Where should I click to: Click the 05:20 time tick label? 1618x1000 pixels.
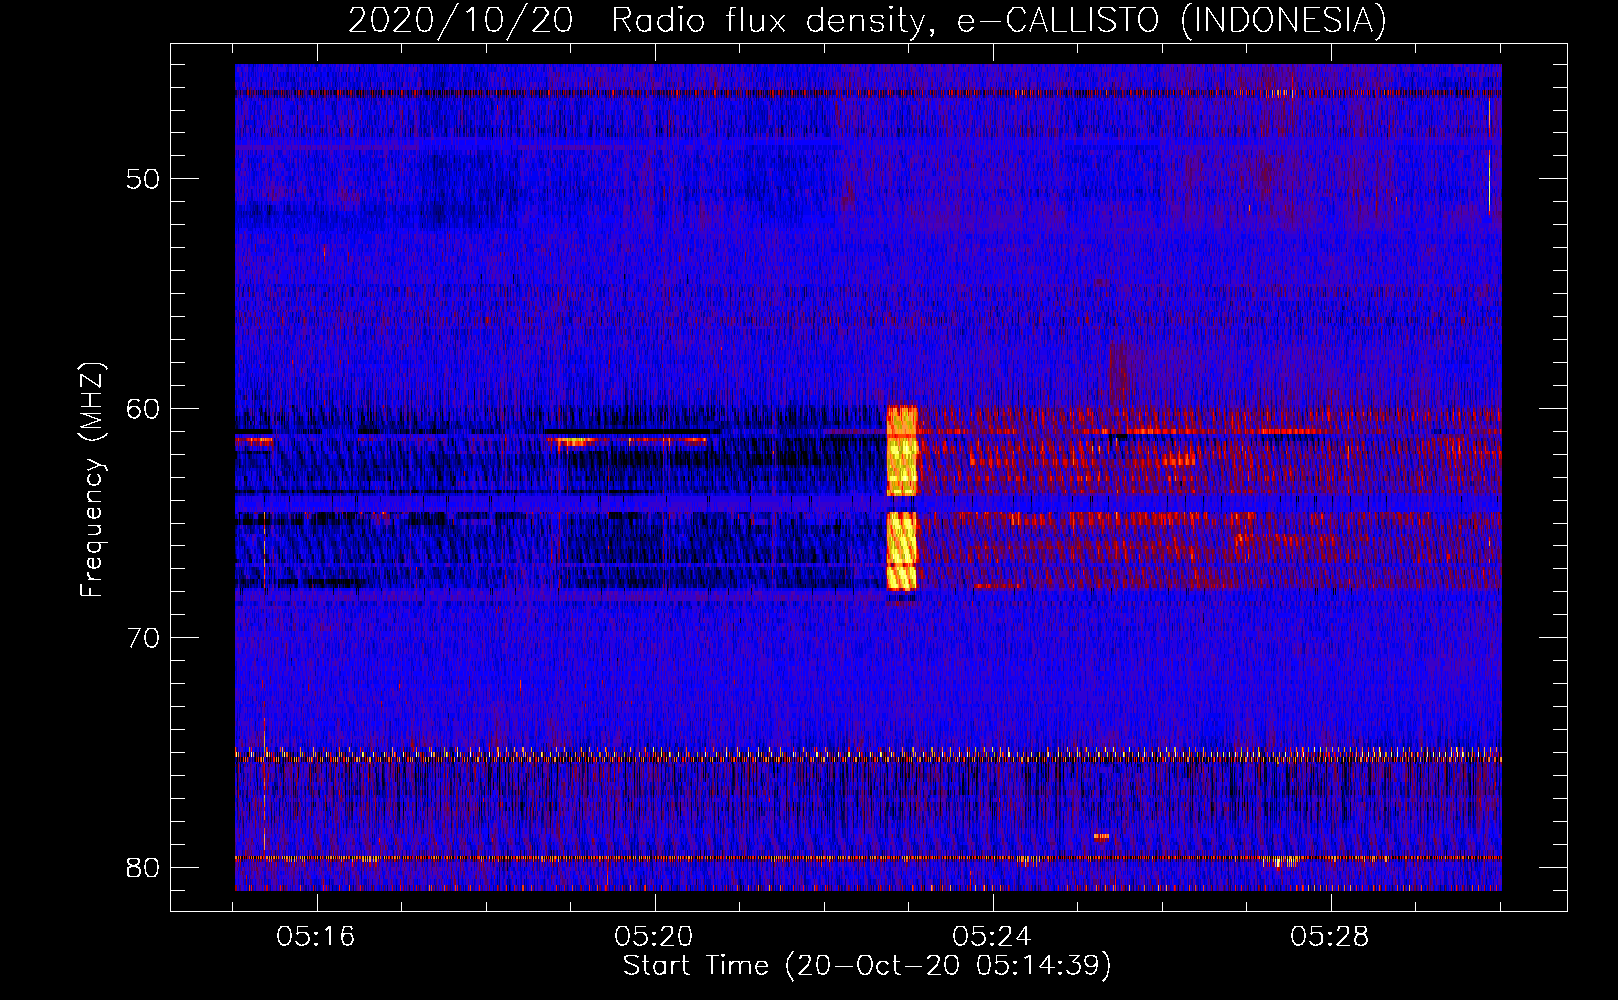(654, 937)
